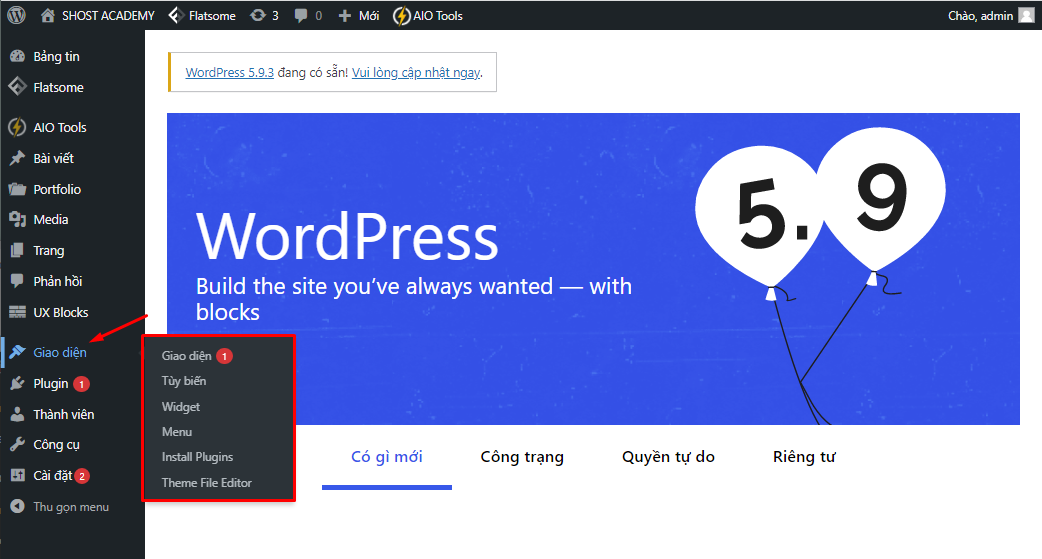Open Cài đặt settings in sidebar
The height and width of the screenshot is (559, 1042).
53,475
